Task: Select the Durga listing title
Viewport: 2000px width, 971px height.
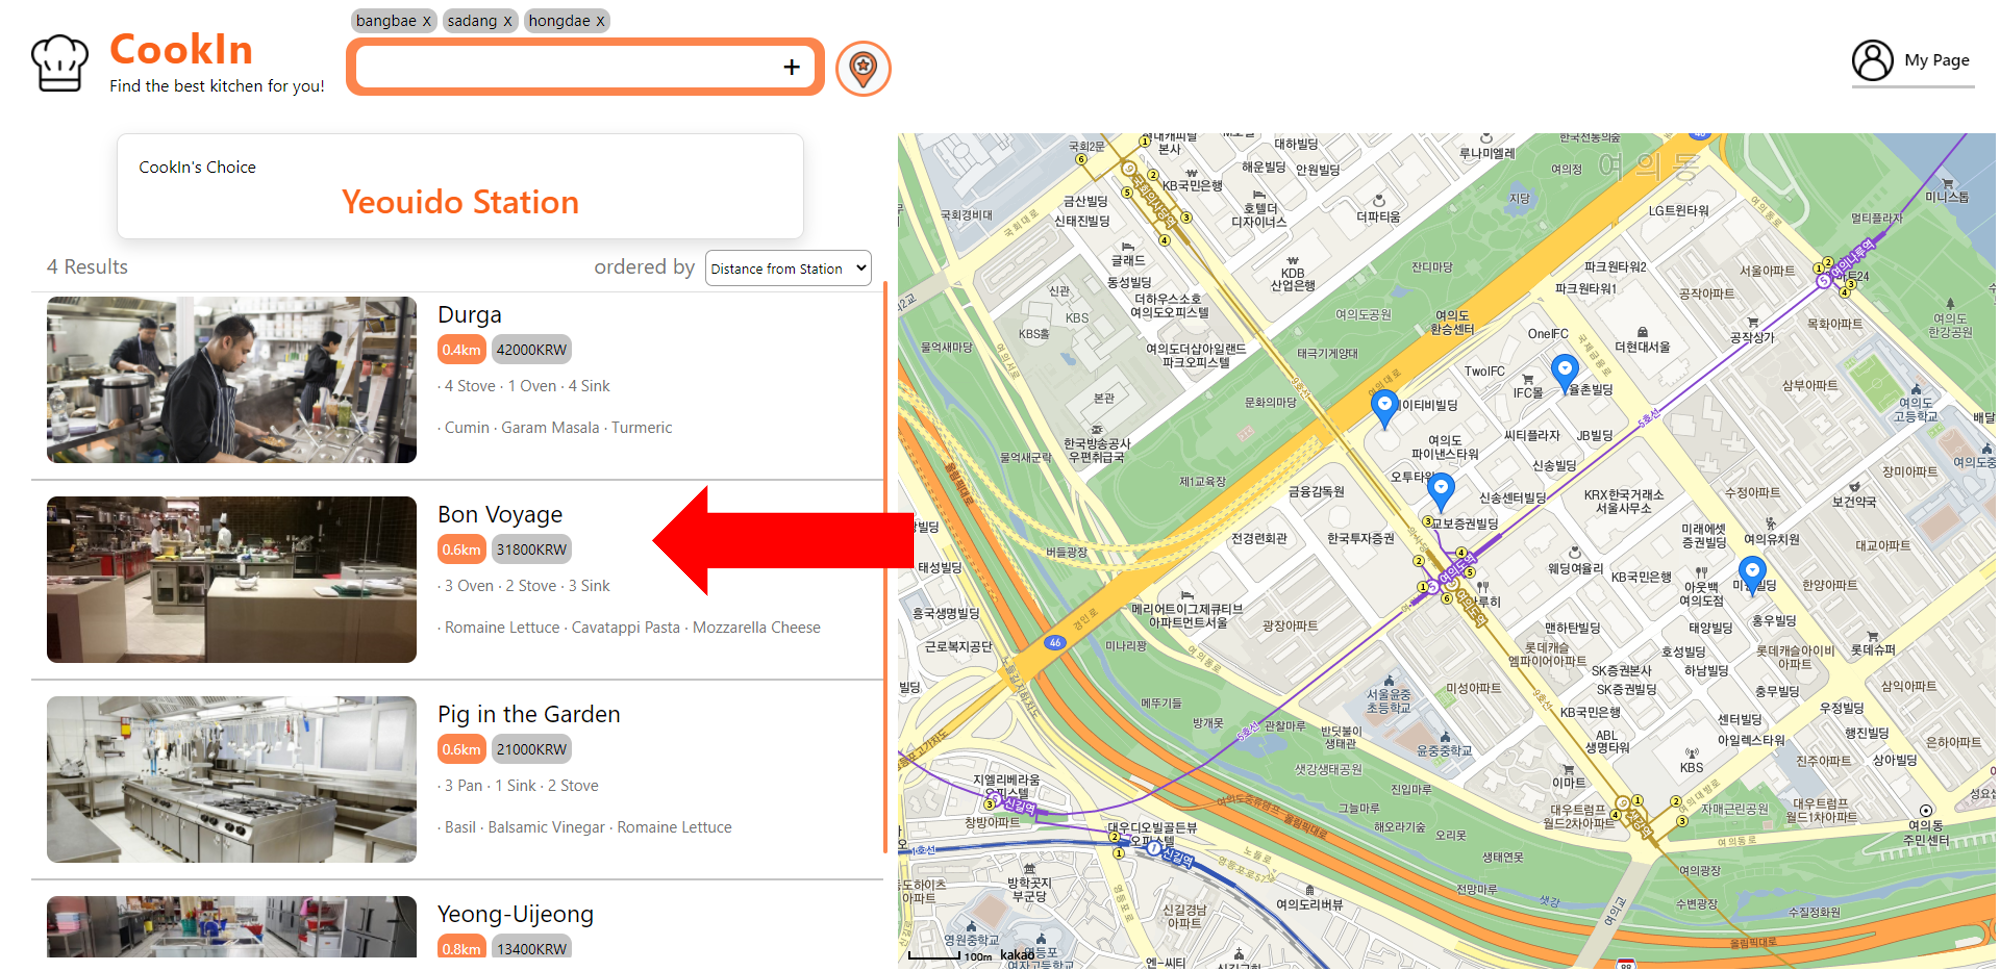Action: [x=469, y=315]
